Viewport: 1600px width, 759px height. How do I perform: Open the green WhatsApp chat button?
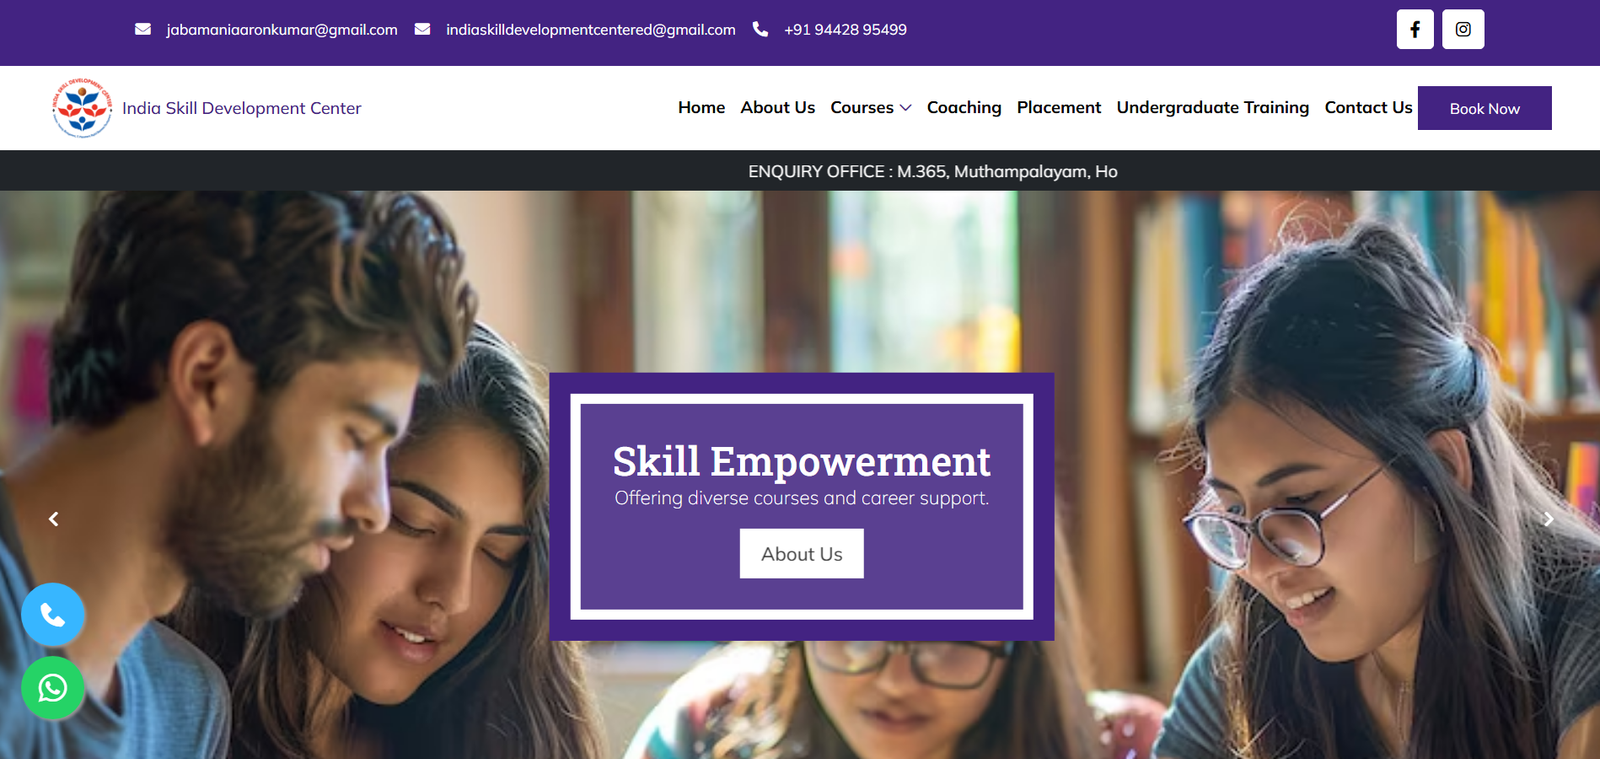(x=53, y=688)
